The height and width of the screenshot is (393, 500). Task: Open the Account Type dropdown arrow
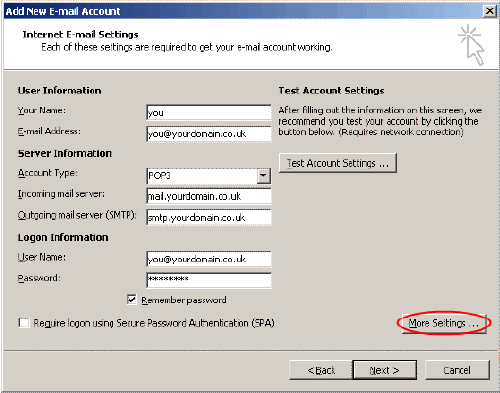pos(263,176)
